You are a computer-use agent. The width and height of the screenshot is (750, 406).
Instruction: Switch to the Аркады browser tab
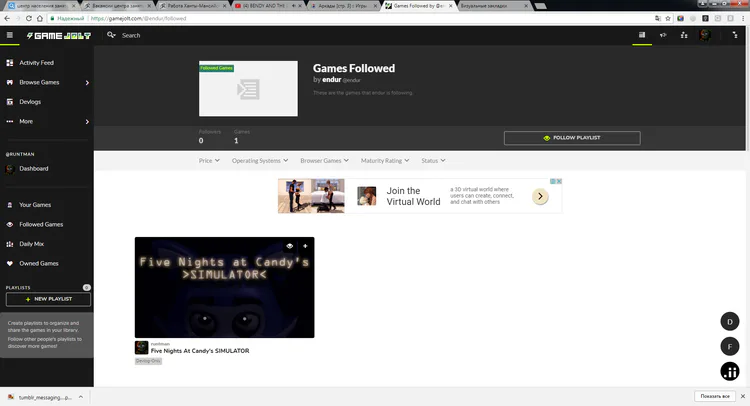tap(342, 6)
